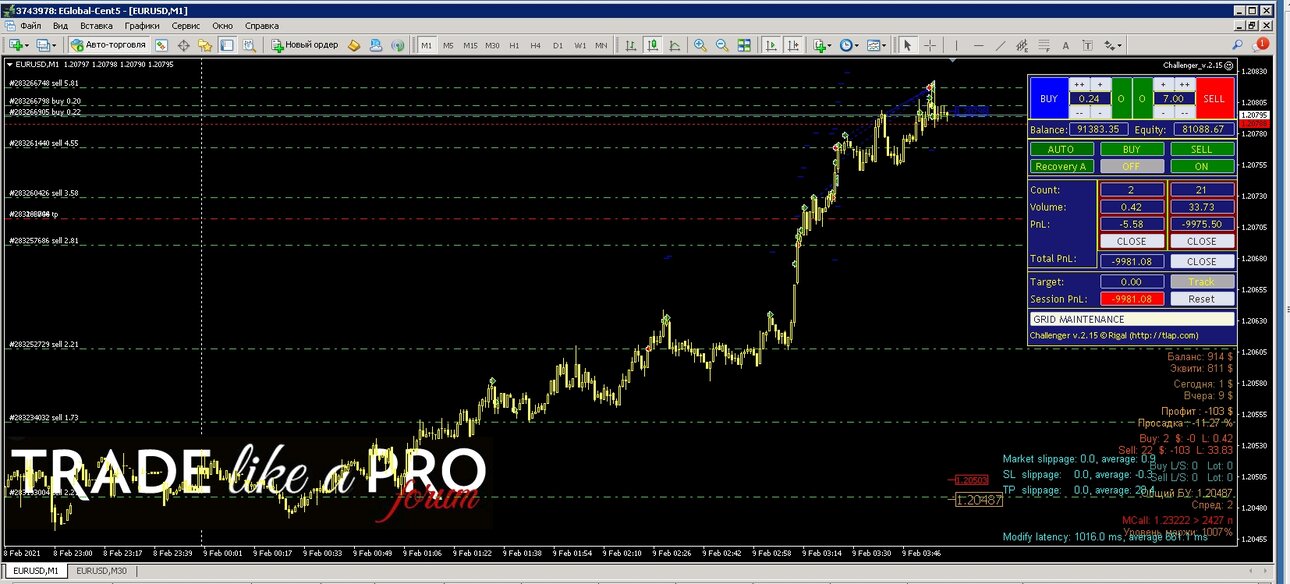Switch timeframe to M30

(492, 45)
